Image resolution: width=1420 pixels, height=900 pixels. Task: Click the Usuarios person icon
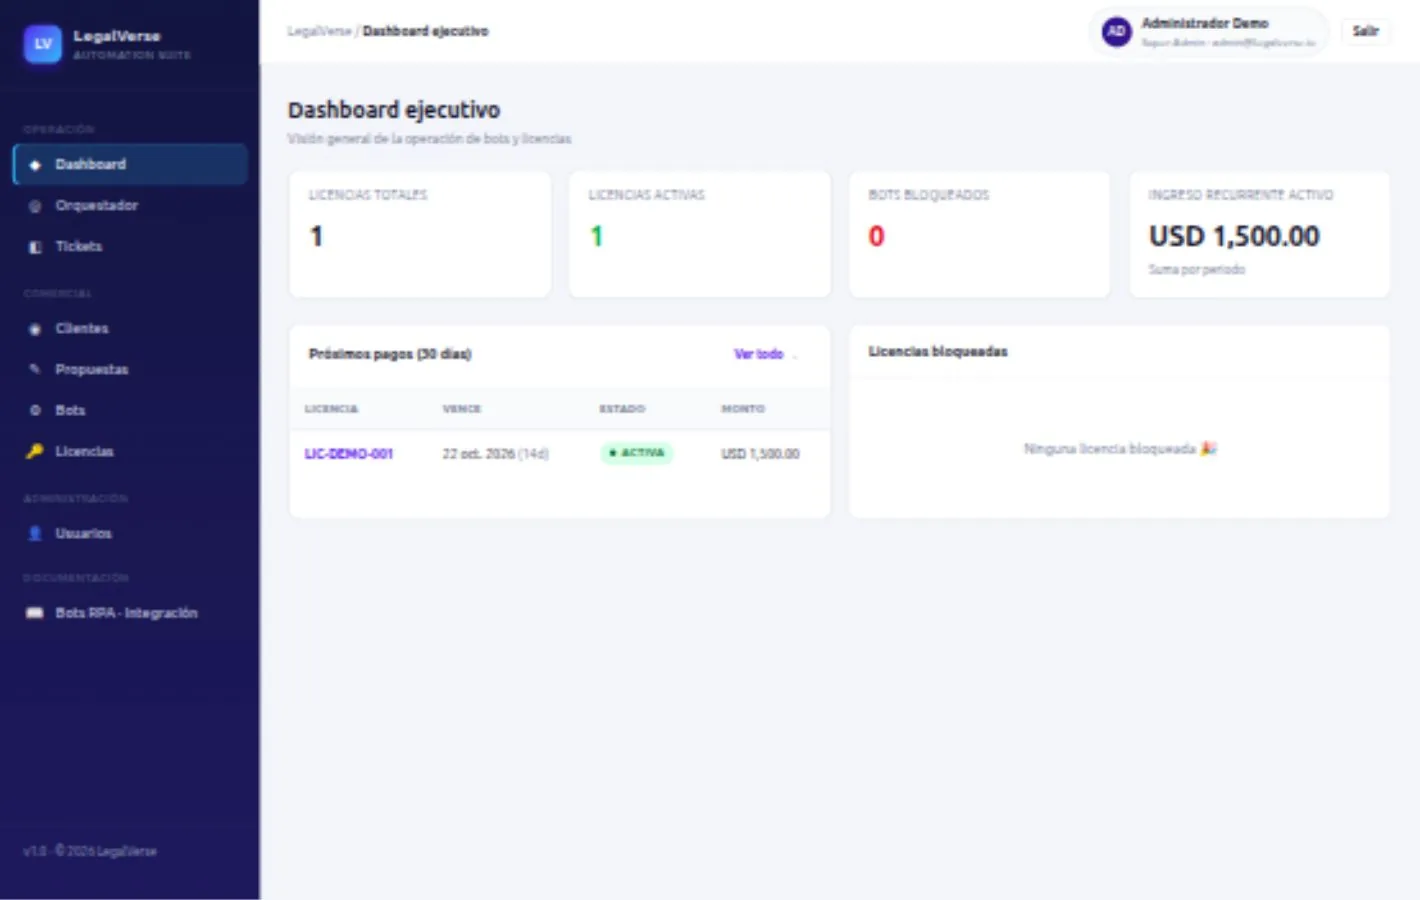pyautogui.click(x=35, y=534)
